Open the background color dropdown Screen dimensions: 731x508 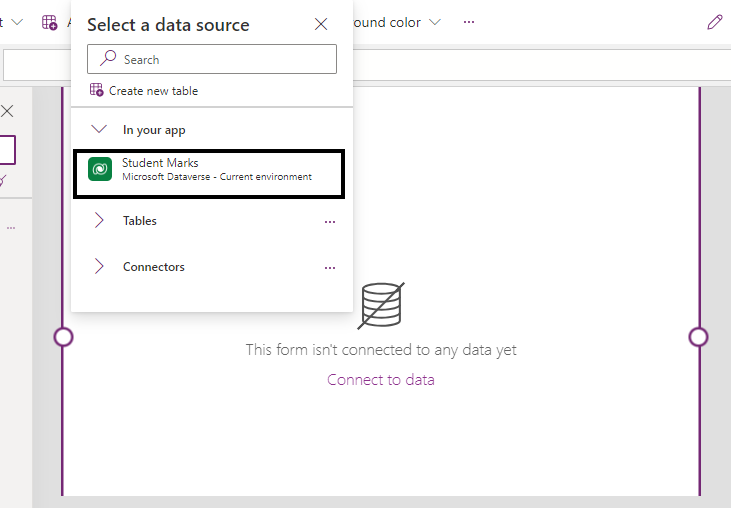[x=434, y=22]
